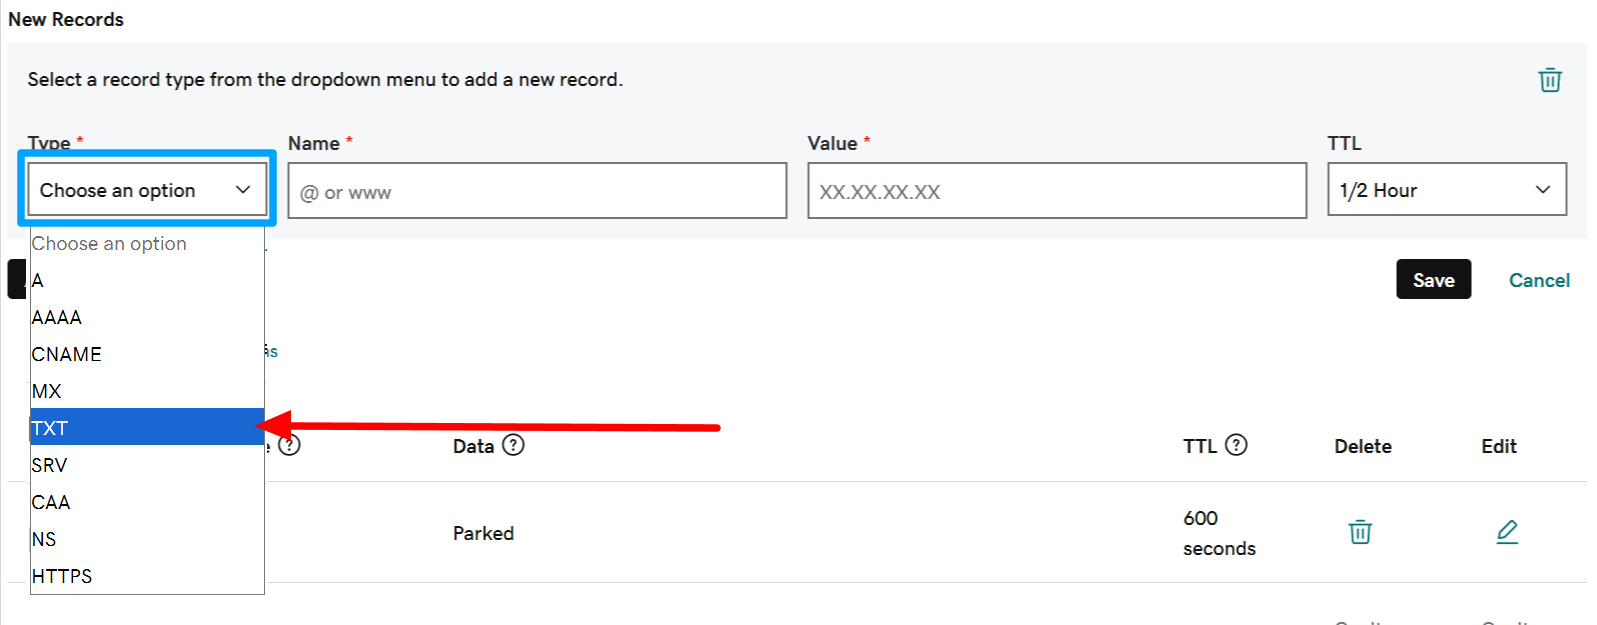The height and width of the screenshot is (625, 1597).
Task: Expand the TTL dropdown set to 1/2 Hour
Action: [1447, 190]
